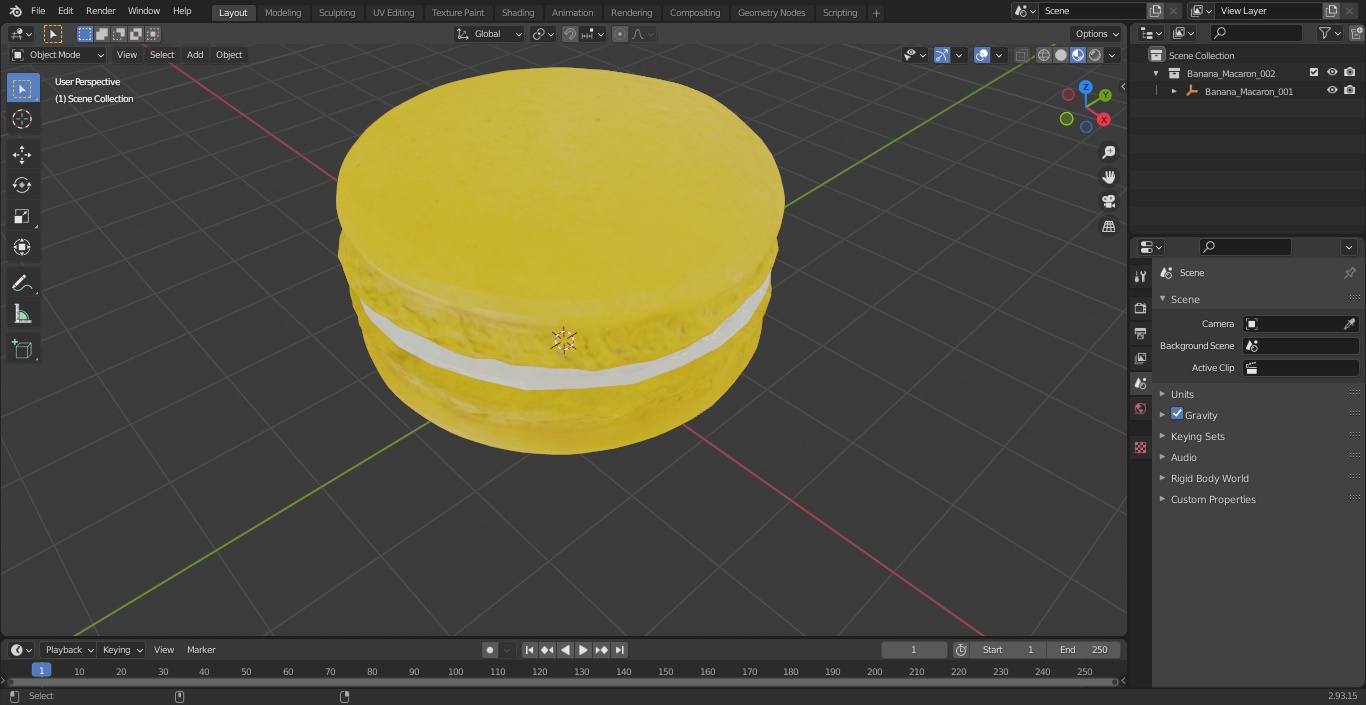The image size is (1366, 705).
Task: Select the Scale tool
Action: point(22,216)
